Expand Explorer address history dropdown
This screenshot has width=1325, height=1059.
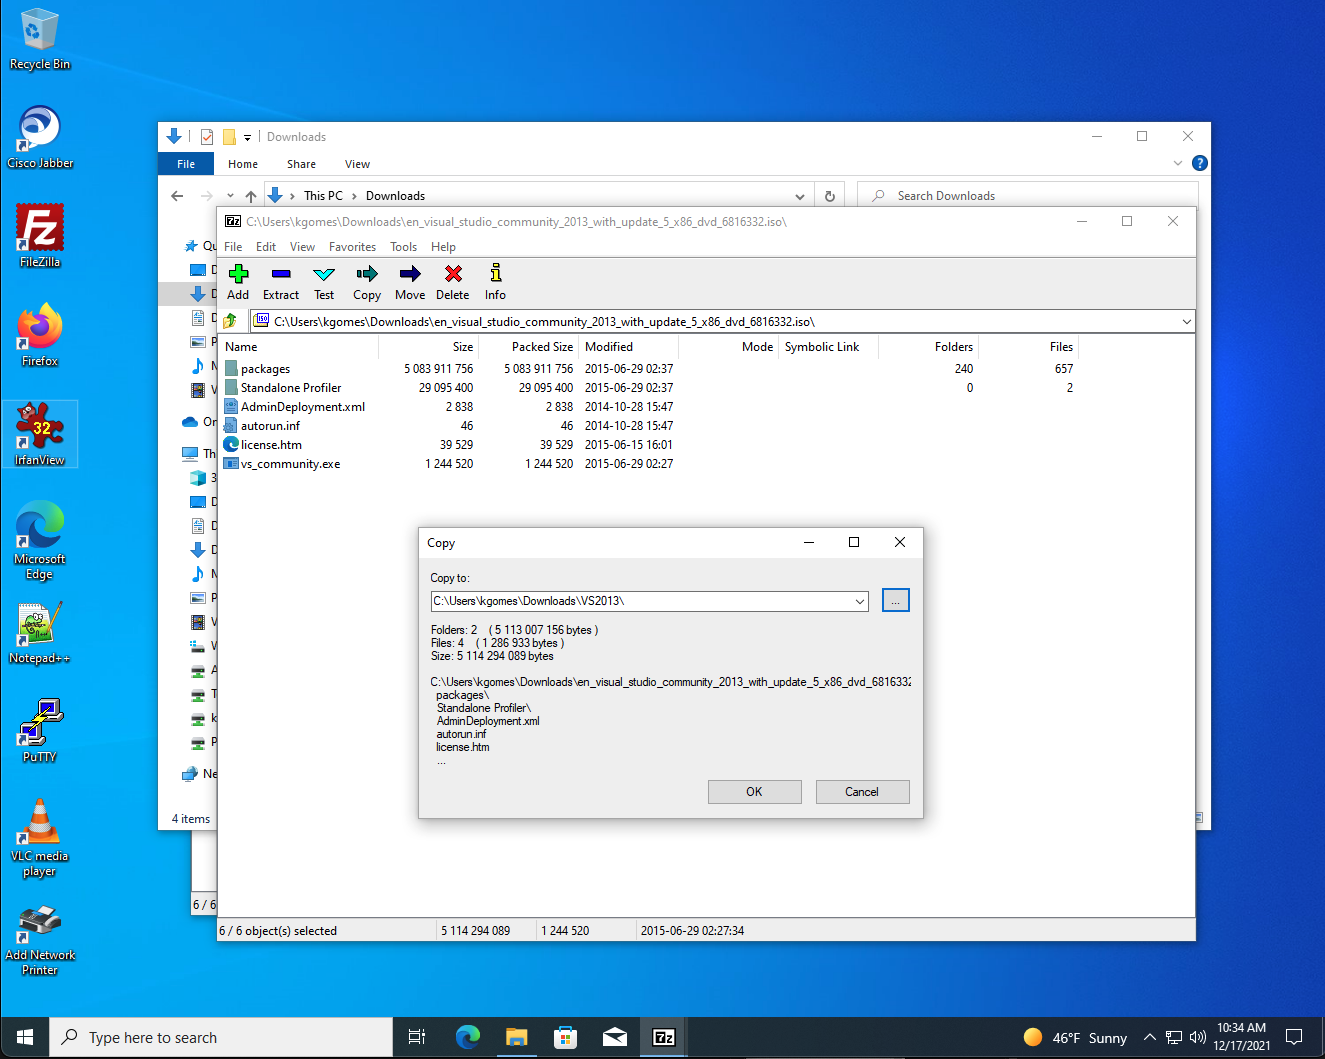(x=800, y=196)
